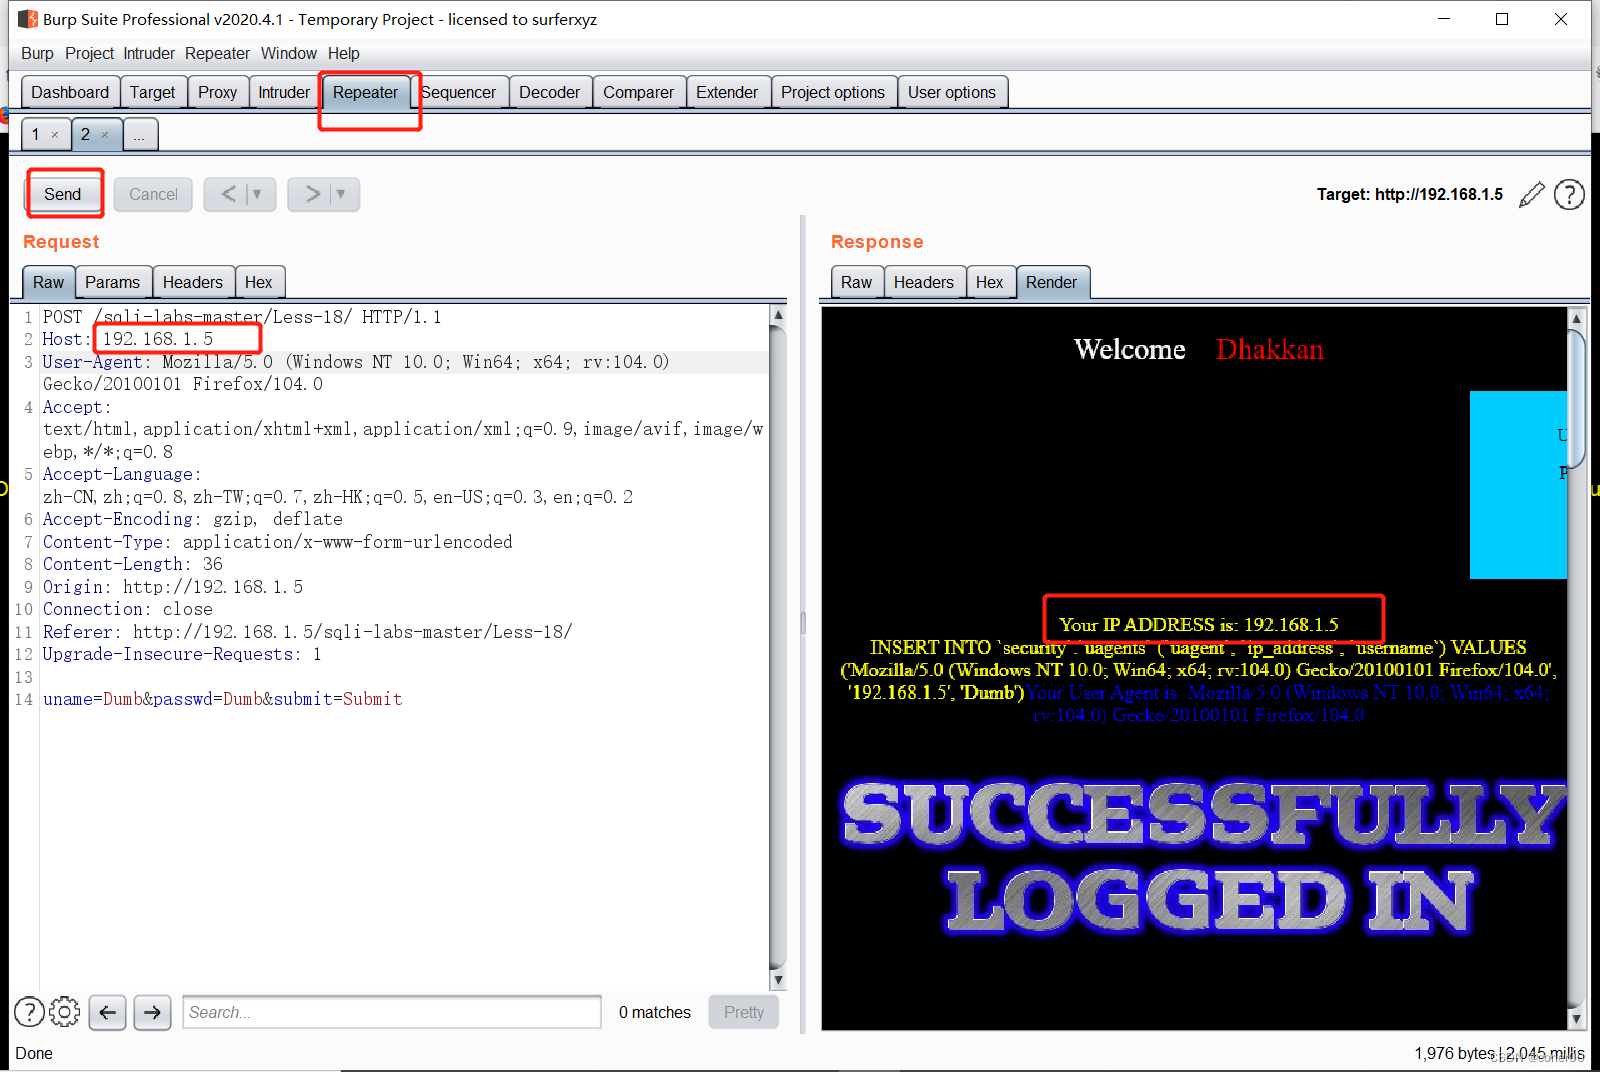Click the Referer header line
This screenshot has height=1072, width=1600.
pyautogui.click(x=307, y=632)
